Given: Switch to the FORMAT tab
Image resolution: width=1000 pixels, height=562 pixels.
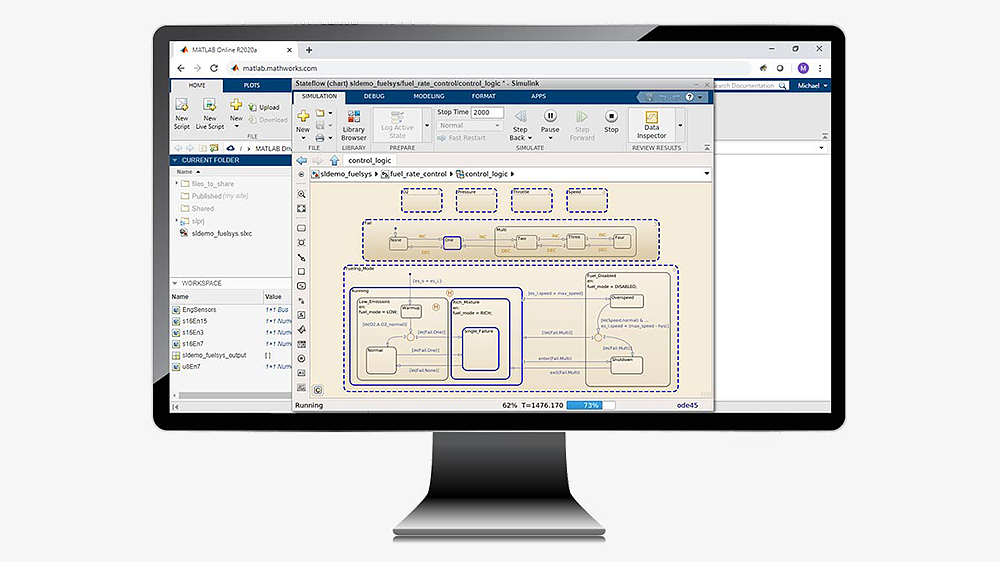Looking at the screenshot, I should [x=483, y=96].
